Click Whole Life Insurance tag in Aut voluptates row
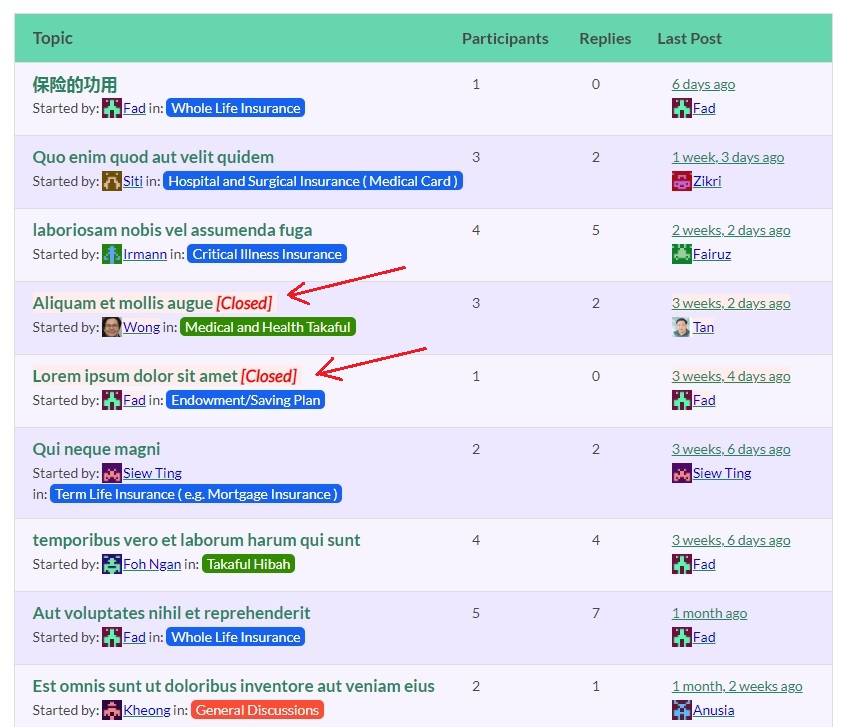 [235, 637]
